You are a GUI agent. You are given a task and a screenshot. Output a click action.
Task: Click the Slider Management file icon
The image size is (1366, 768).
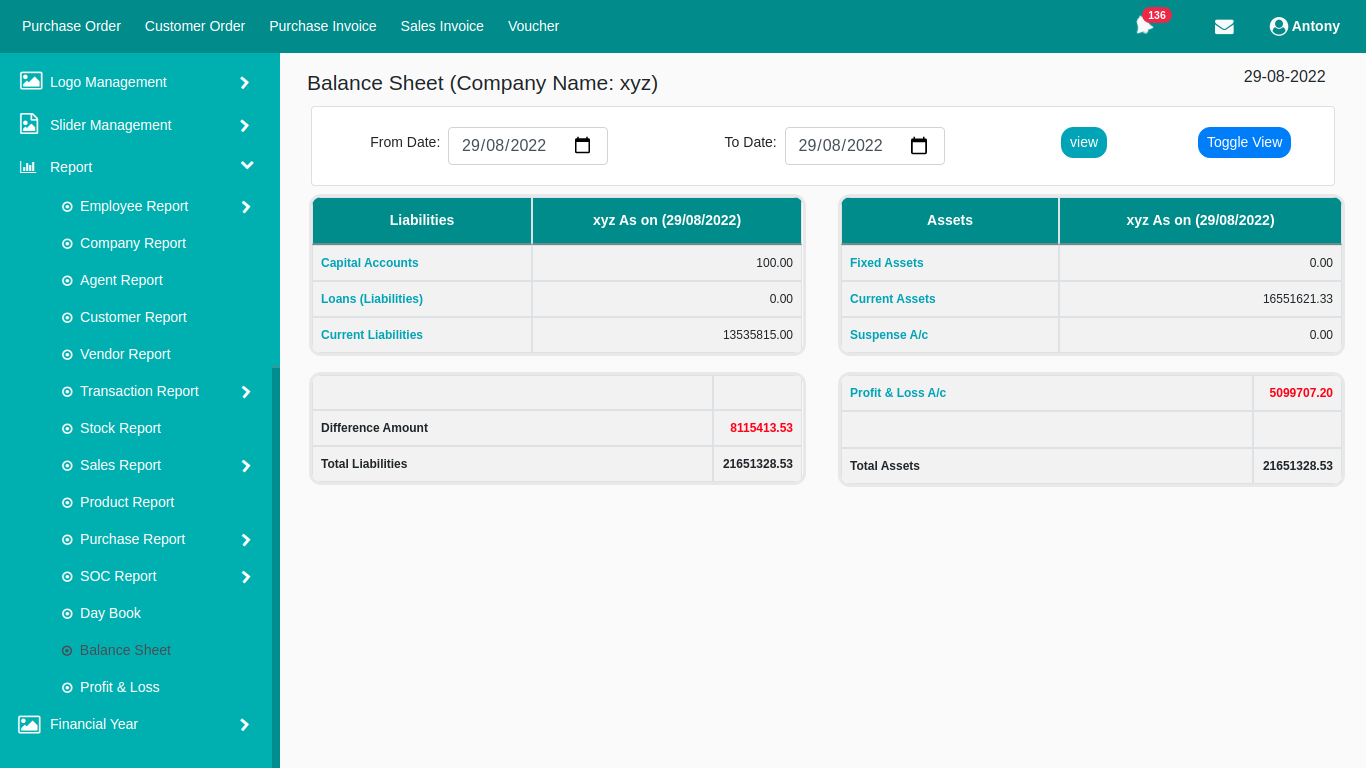30,125
